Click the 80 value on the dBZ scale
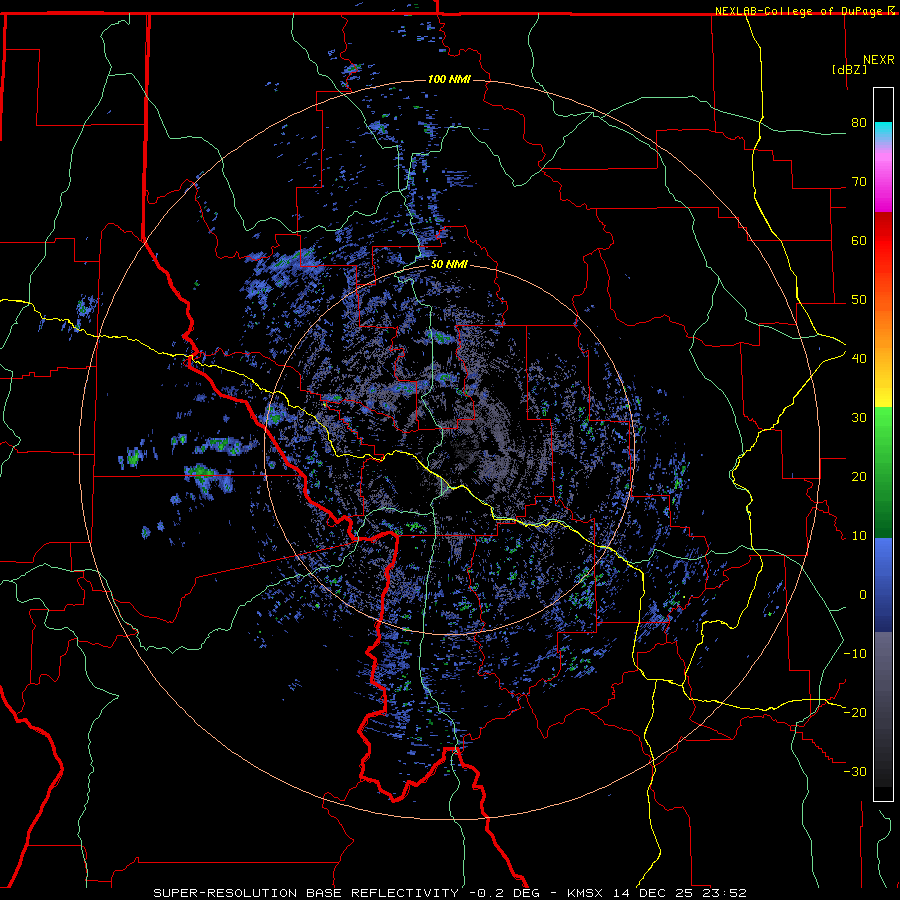The image size is (900, 900). tap(859, 123)
